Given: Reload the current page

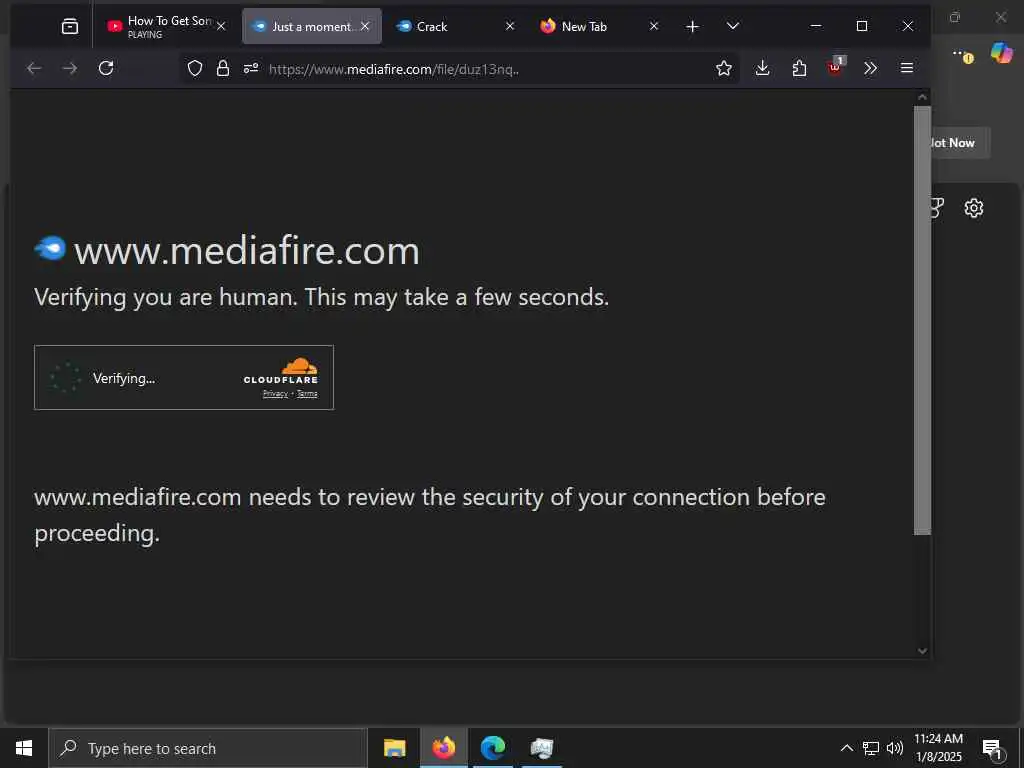Looking at the screenshot, I should click(106, 68).
